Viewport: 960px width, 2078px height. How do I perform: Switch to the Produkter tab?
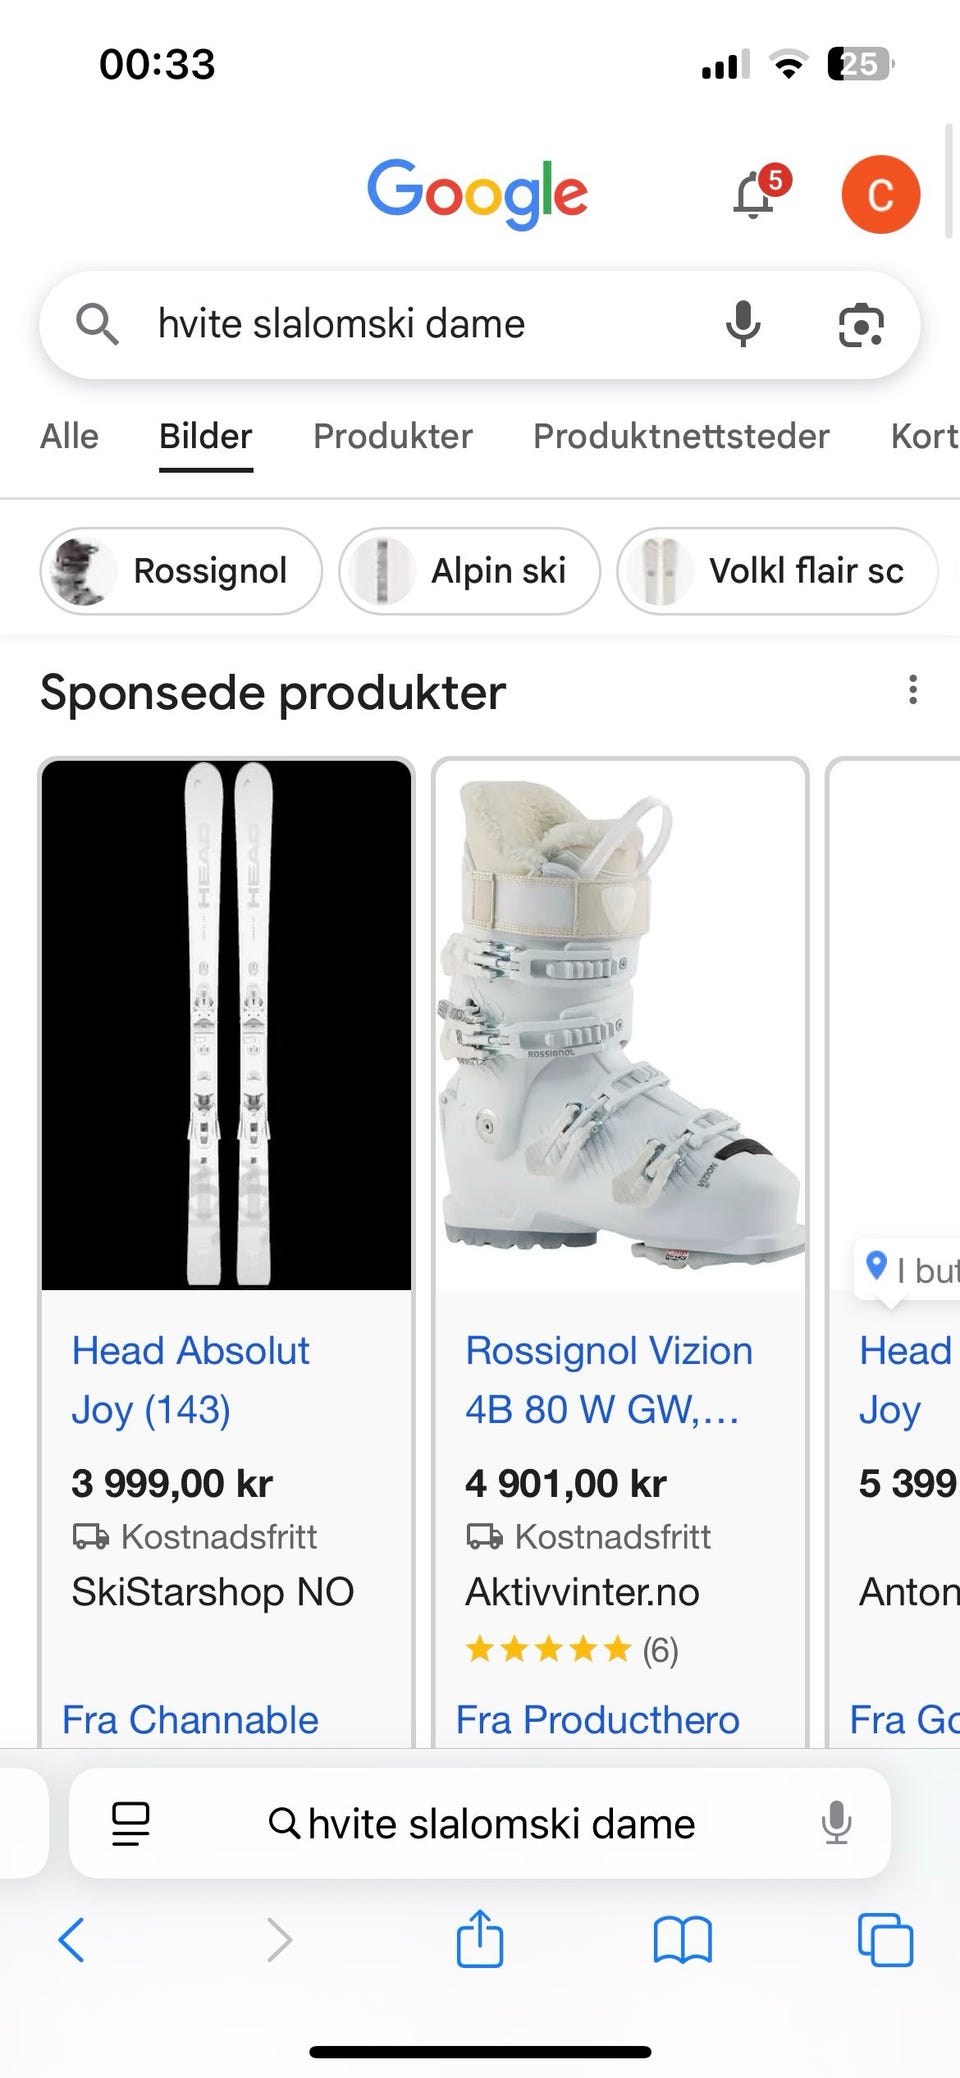393,437
